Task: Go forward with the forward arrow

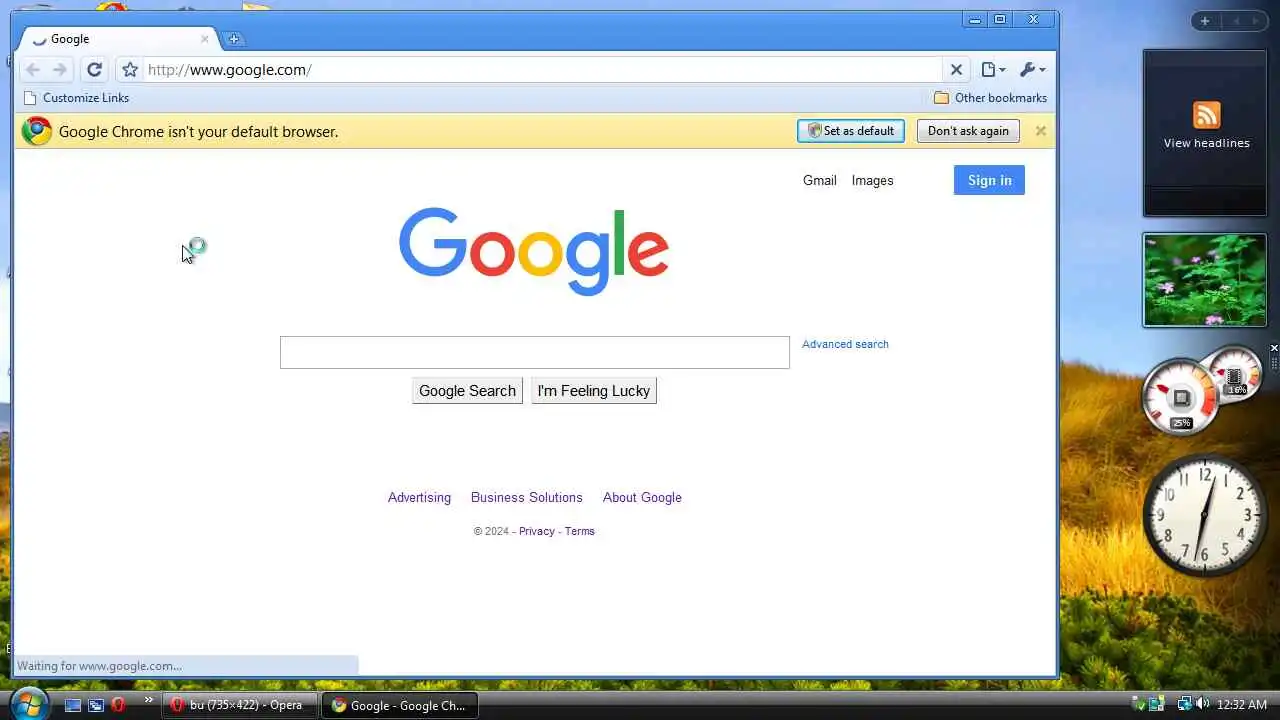Action: tap(60, 70)
